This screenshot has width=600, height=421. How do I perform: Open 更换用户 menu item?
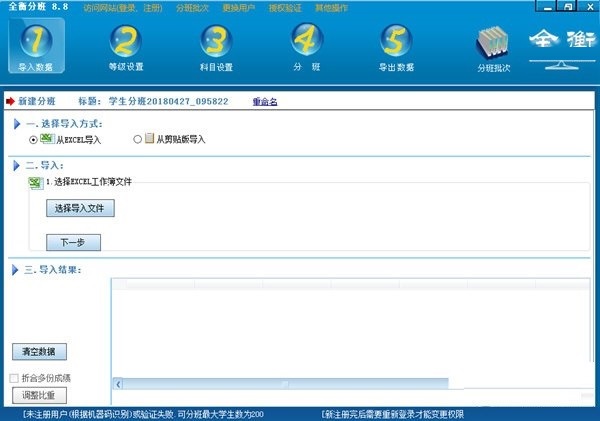pos(252,6)
